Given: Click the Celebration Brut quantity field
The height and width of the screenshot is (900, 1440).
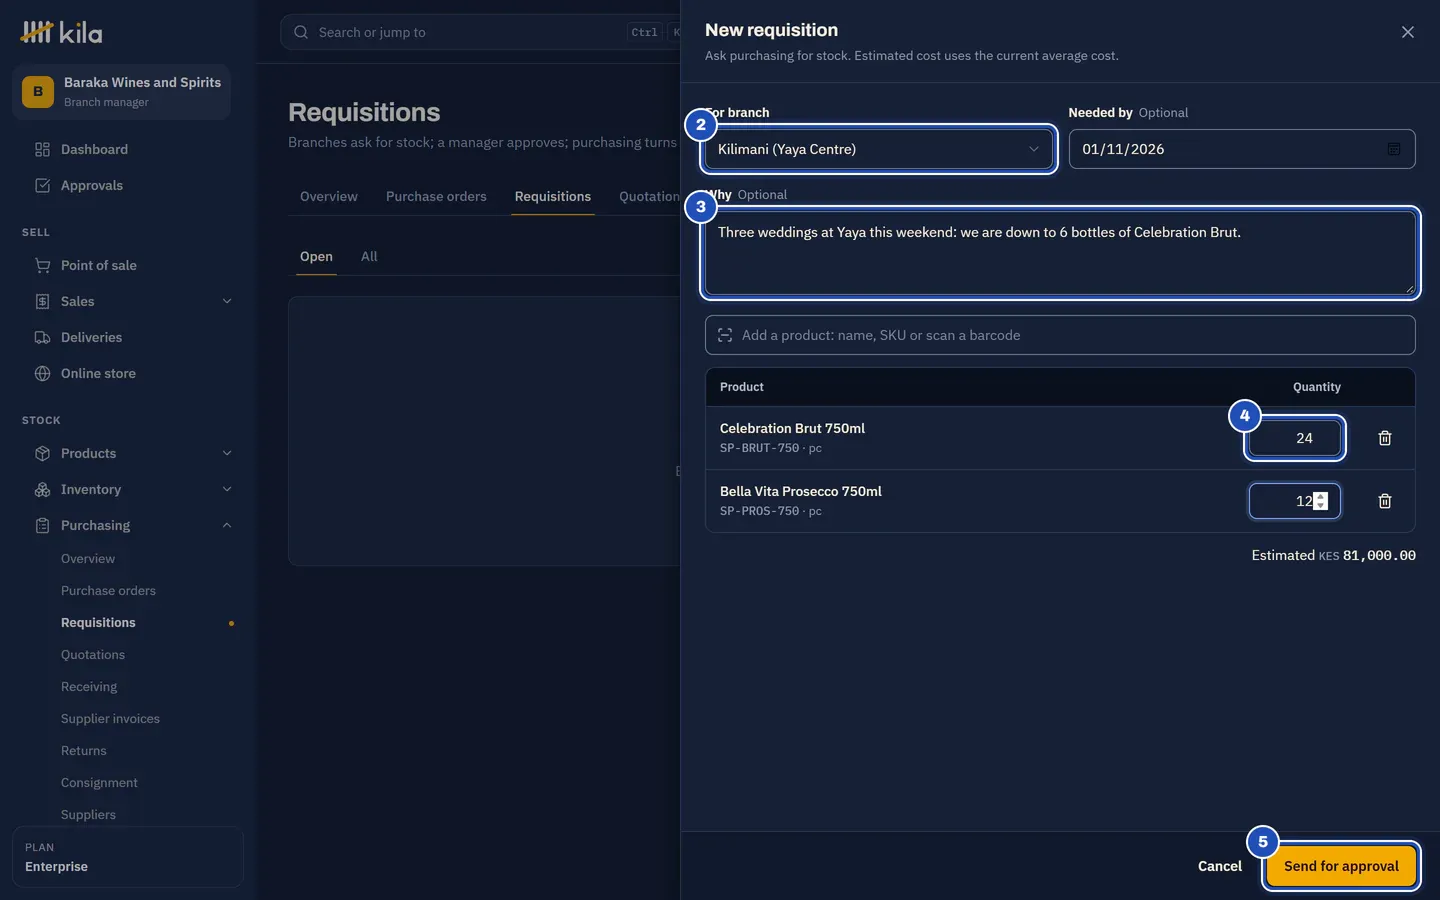Looking at the screenshot, I should point(1295,438).
